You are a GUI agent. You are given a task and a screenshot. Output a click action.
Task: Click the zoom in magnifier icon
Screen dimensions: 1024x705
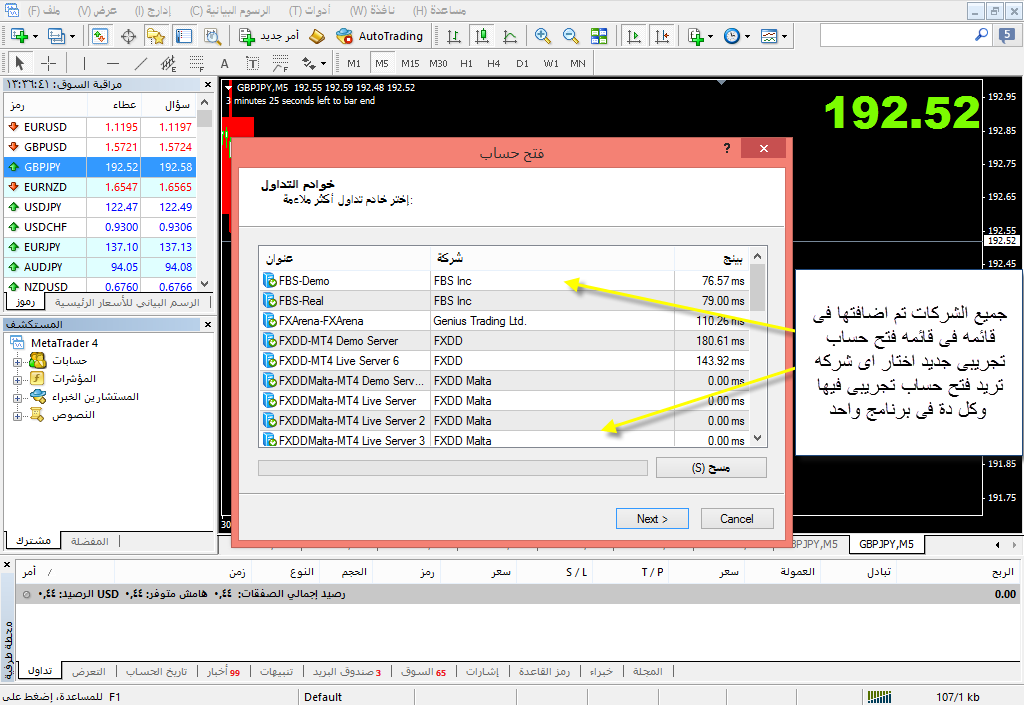point(543,36)
